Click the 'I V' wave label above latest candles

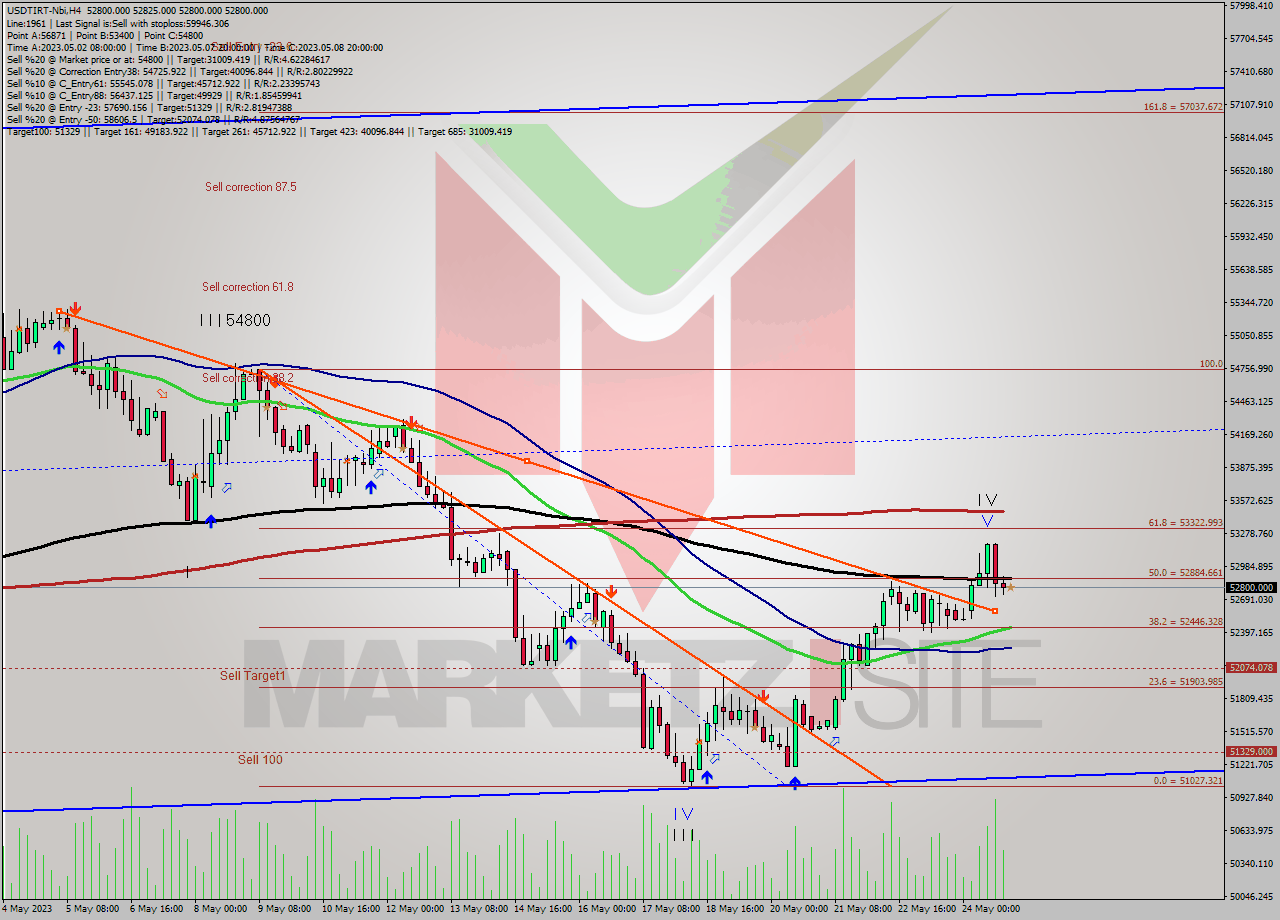(x=987, y=500)
